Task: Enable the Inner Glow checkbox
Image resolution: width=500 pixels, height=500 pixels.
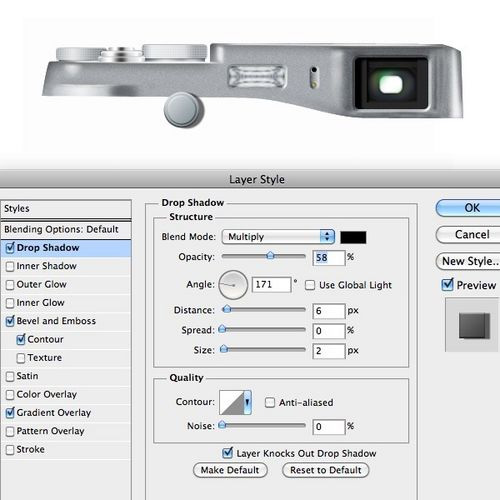Action: [x=10, y=303]
